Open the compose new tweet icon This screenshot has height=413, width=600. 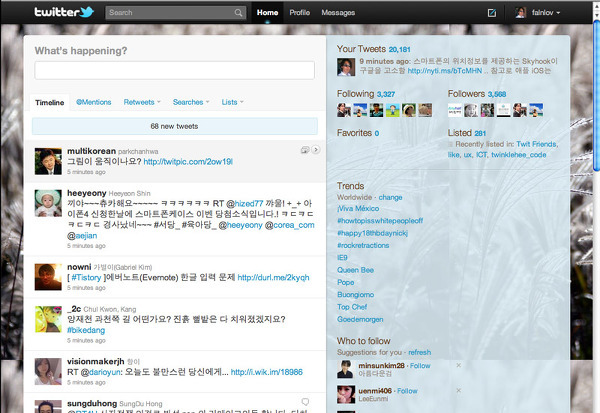click(492, 13)
